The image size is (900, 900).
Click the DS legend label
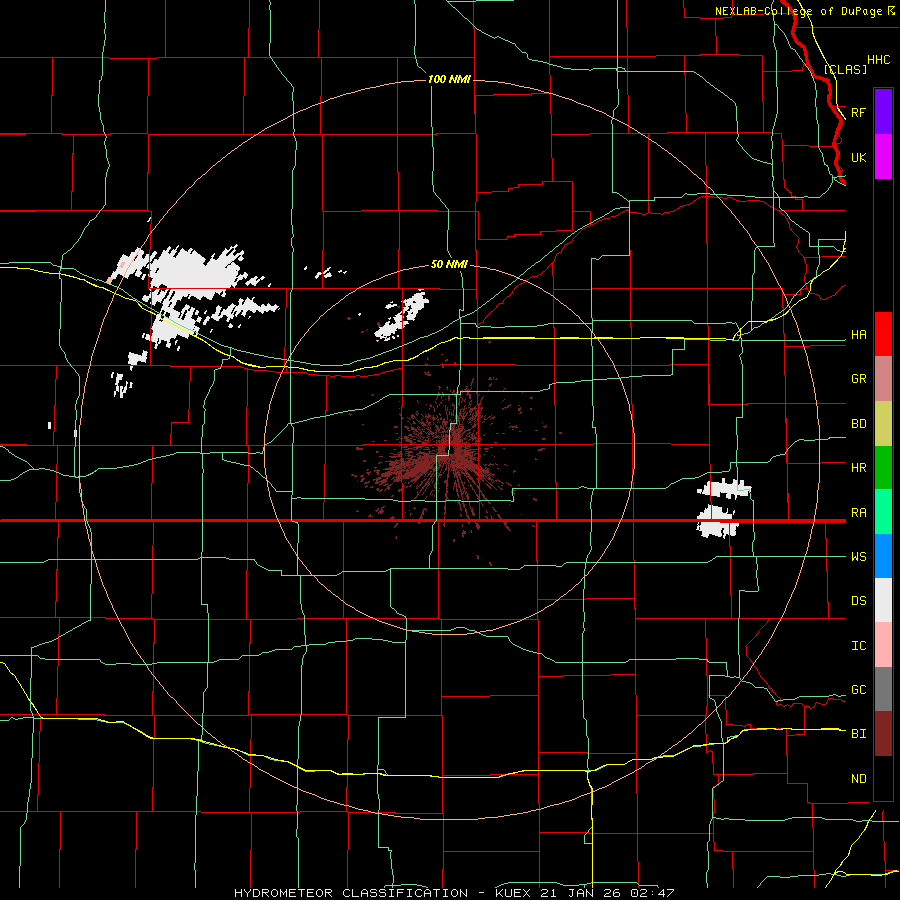pyautogui.click(x=858, y=601)
